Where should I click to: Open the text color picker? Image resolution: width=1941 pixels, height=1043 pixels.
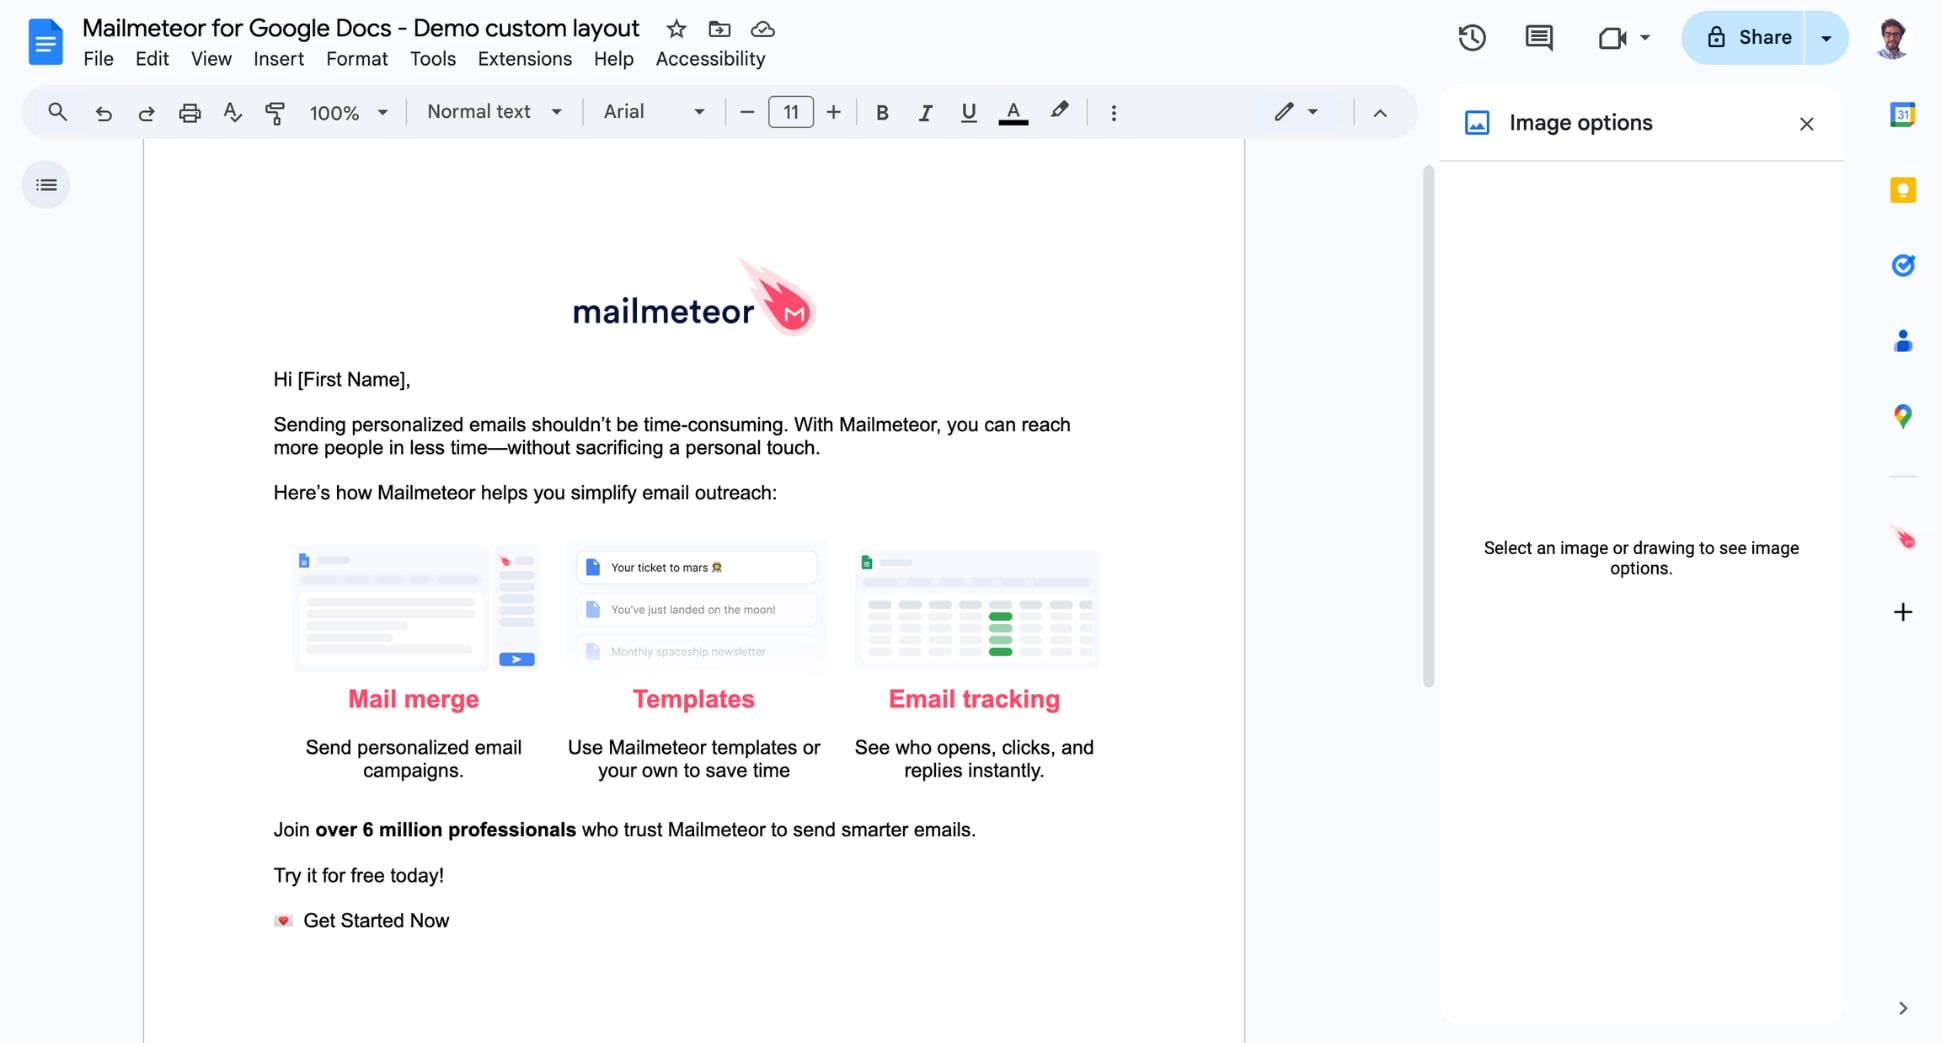click(1013, 113)
